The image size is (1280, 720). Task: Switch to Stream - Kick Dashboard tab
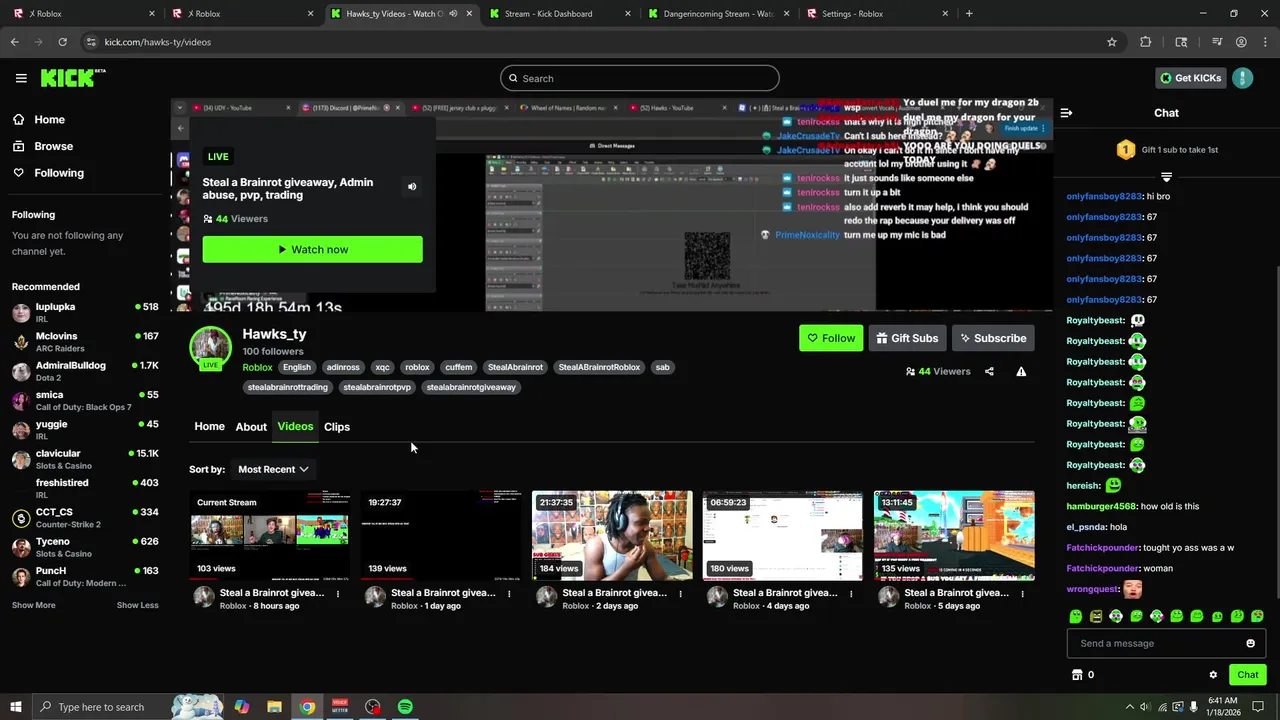[558, 14]
